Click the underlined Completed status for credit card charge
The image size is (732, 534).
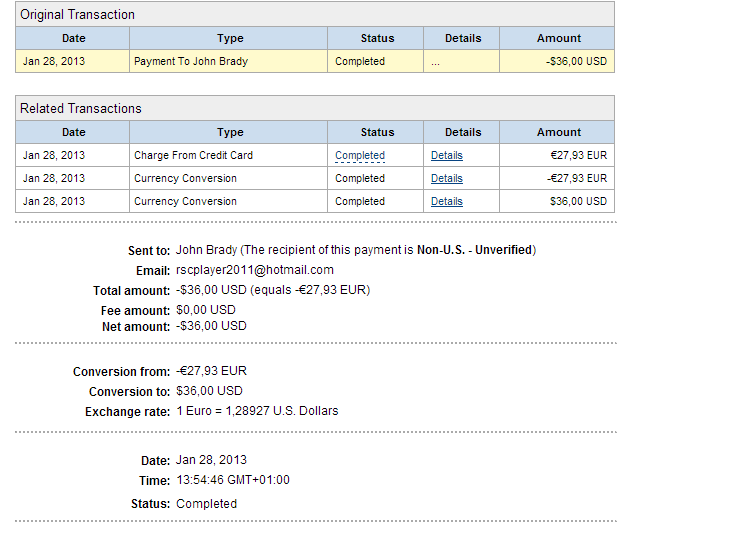tap(360, 156)
